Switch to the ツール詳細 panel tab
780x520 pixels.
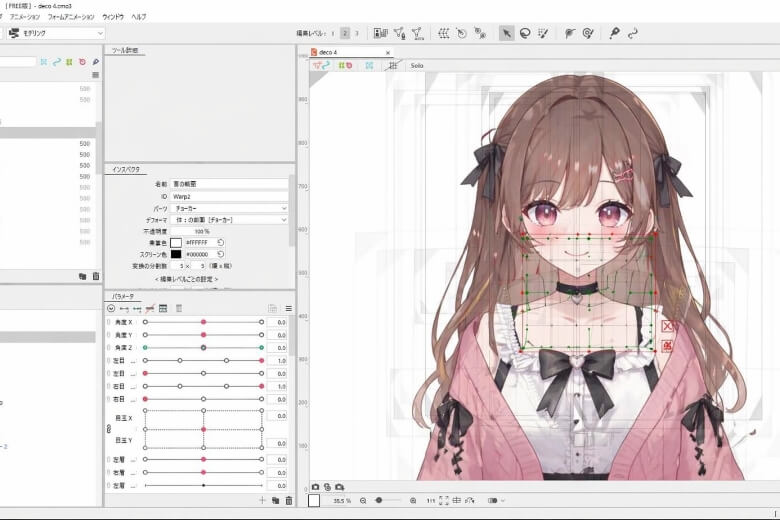click(125, 50)
